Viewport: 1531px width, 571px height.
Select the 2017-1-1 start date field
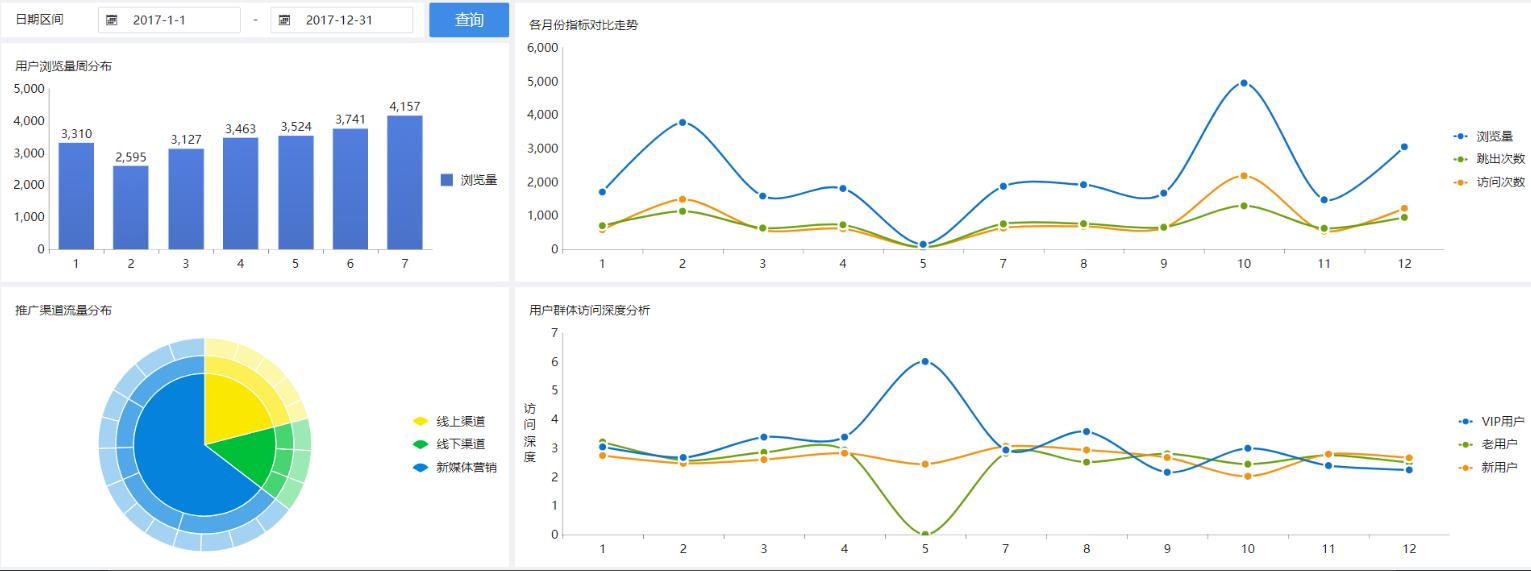[x=169, y=20]
